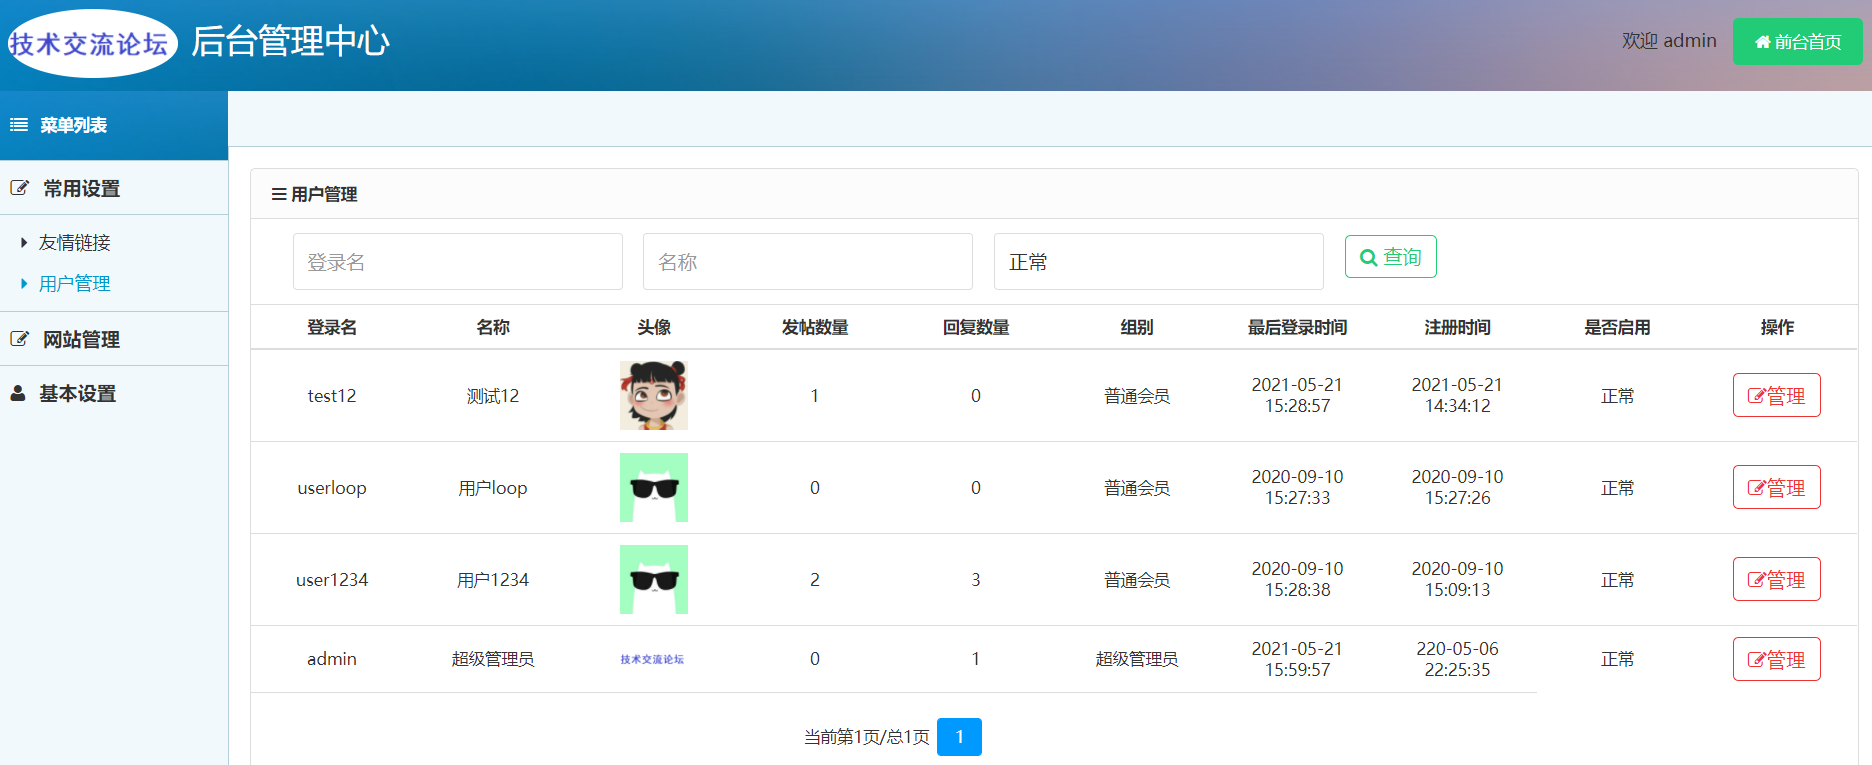The image size is (1872, 765).
Task: Collapse the 常用设置 menu section
Action: click(x=81, y=188)
